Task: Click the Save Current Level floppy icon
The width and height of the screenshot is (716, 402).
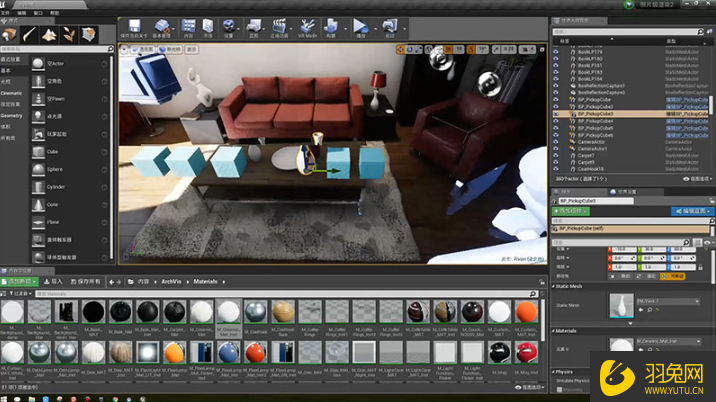Action: pos(134,26)
